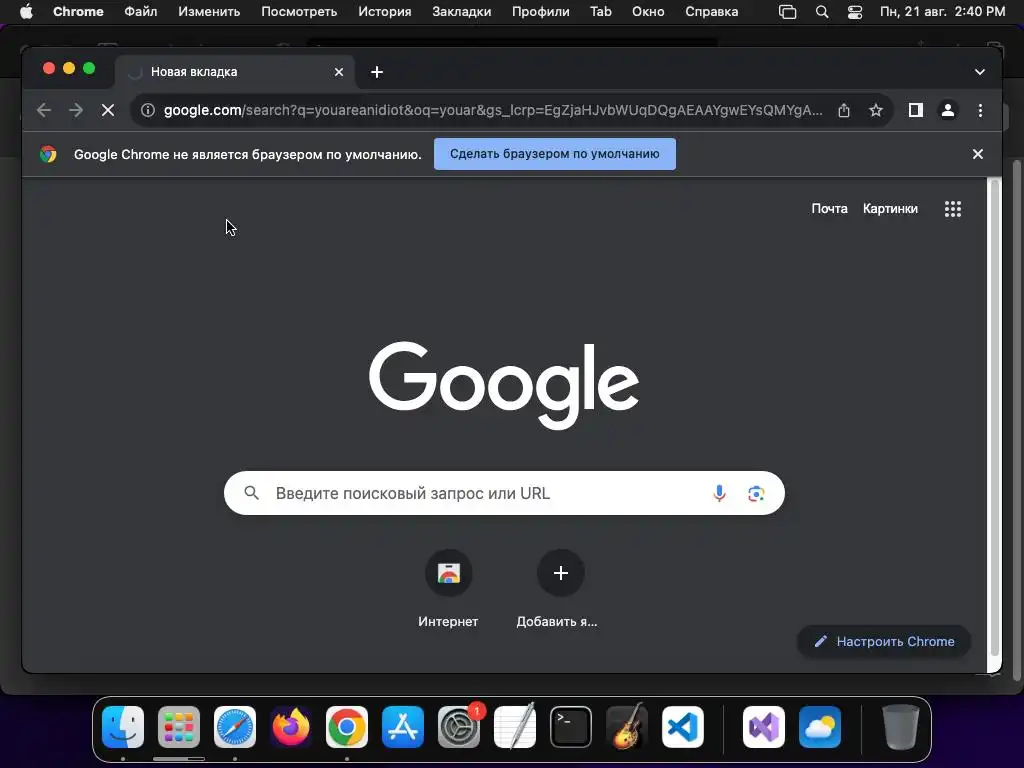This screenshot has width=1024, height=768.
Task: Share this page icon in address bar
Action: [x=844, y=110]
